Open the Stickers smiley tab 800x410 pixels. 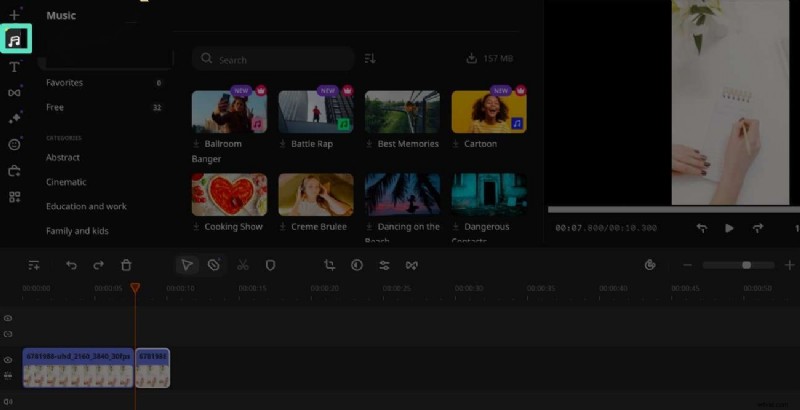click(14, 144)
